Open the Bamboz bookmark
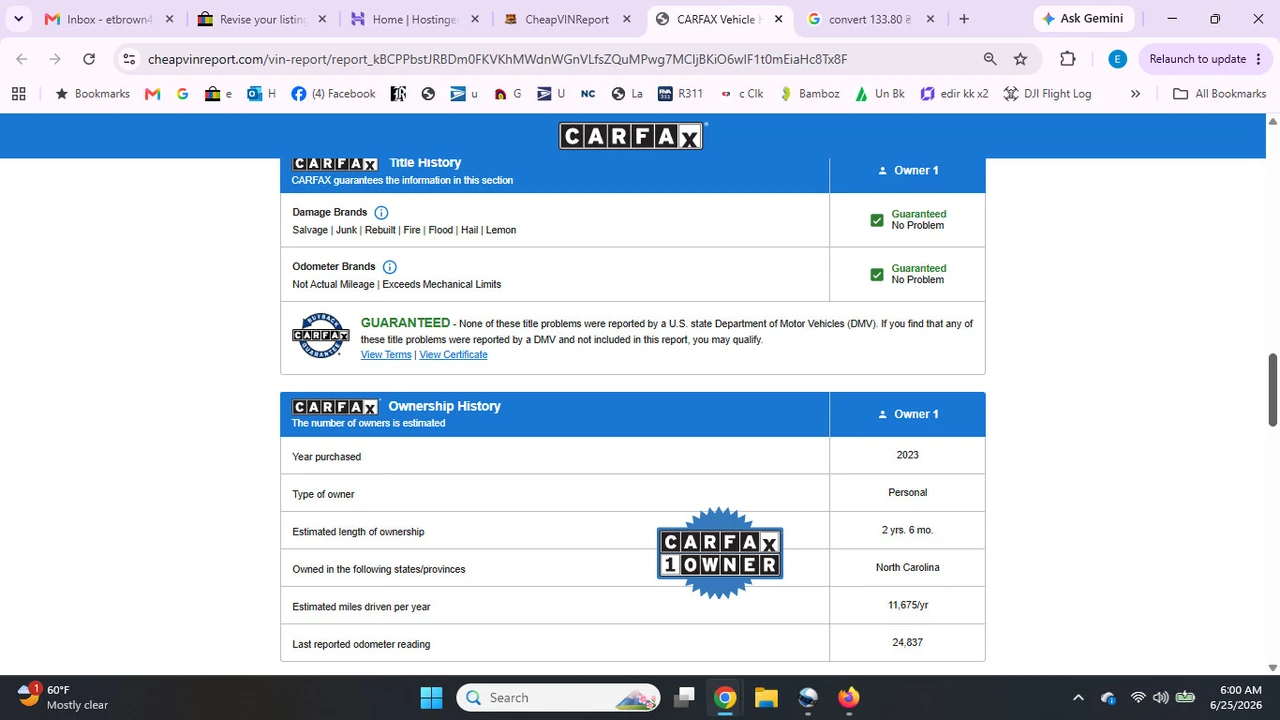The width and height of the screenshot is (1280, 720). (x=809, y=94)
